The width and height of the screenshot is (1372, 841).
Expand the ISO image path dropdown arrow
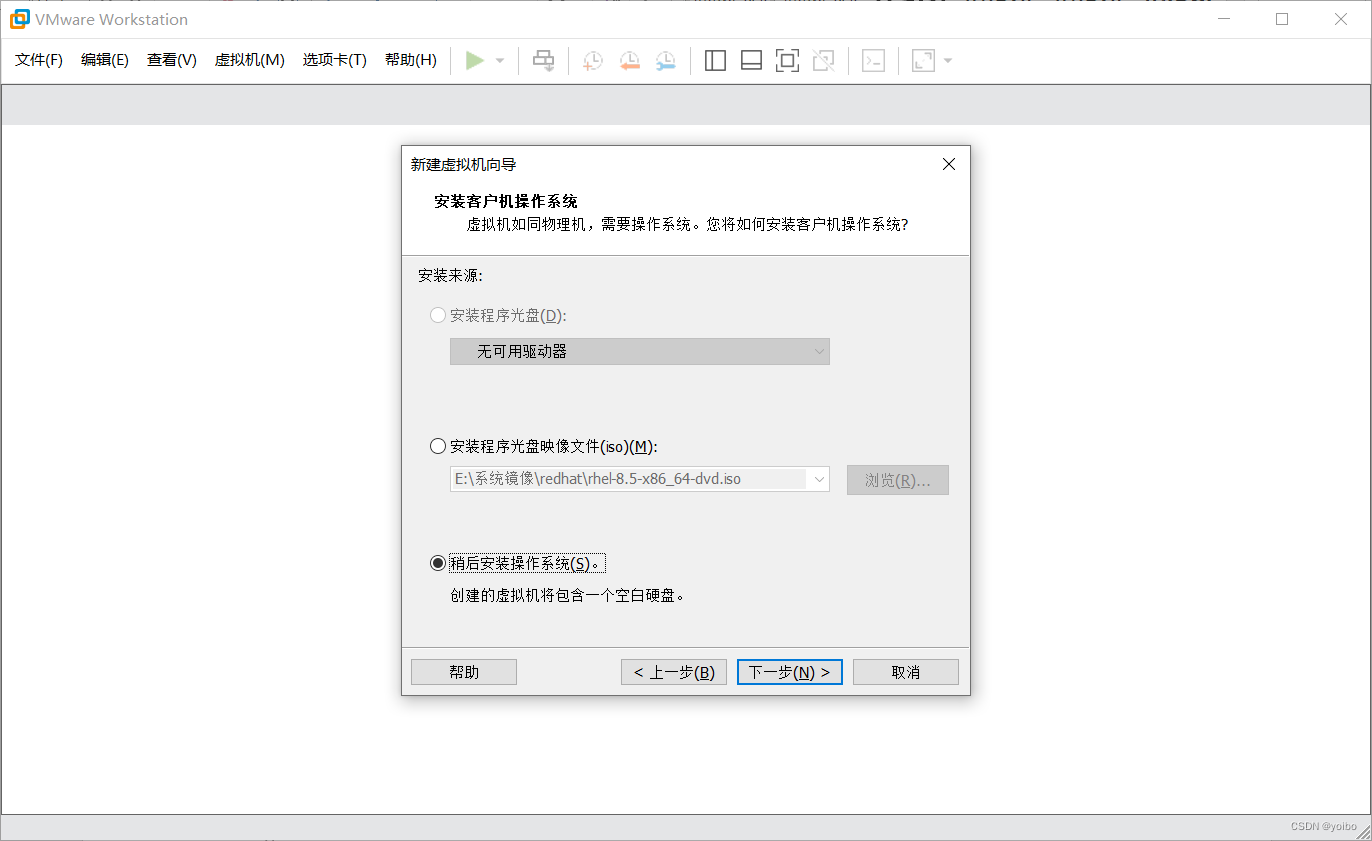(x=820, y=479)
